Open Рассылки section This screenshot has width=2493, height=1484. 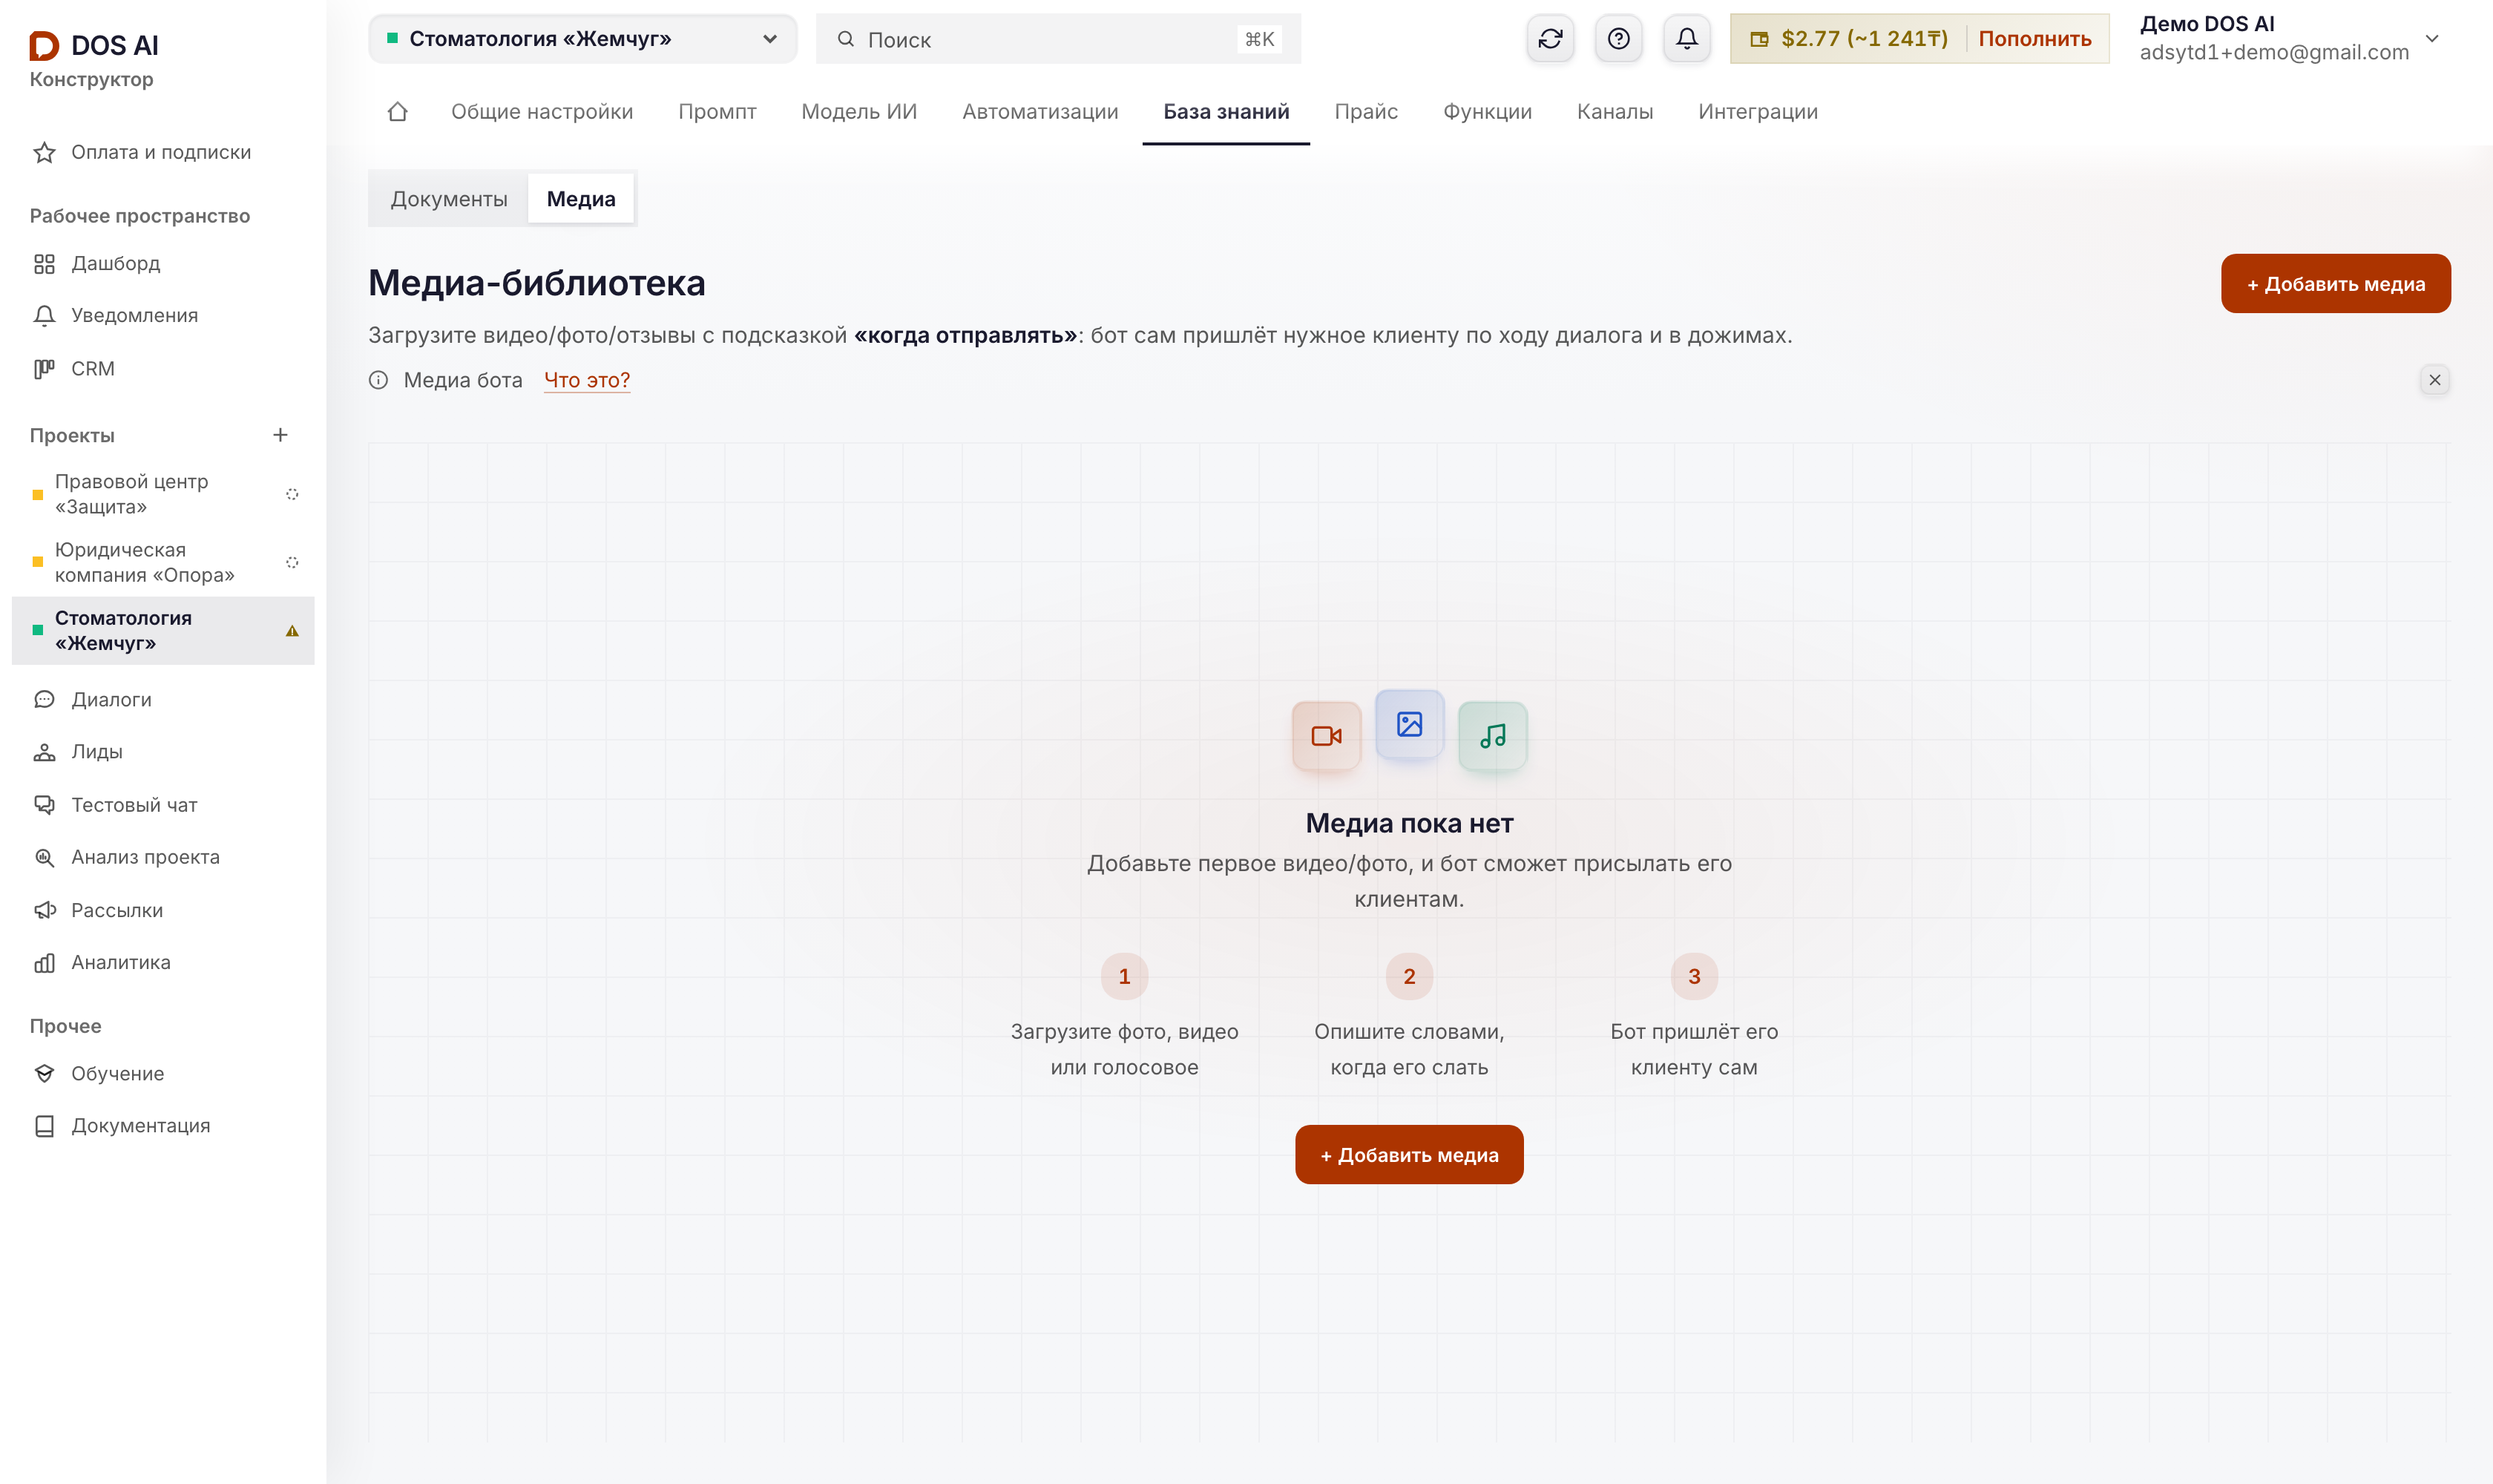coord(163,910)
